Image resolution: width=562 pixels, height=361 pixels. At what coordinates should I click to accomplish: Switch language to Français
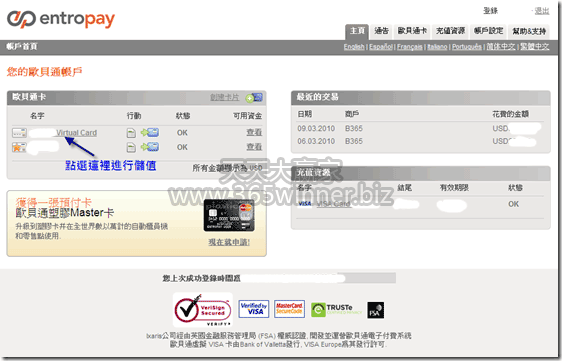tap(410, 47)
